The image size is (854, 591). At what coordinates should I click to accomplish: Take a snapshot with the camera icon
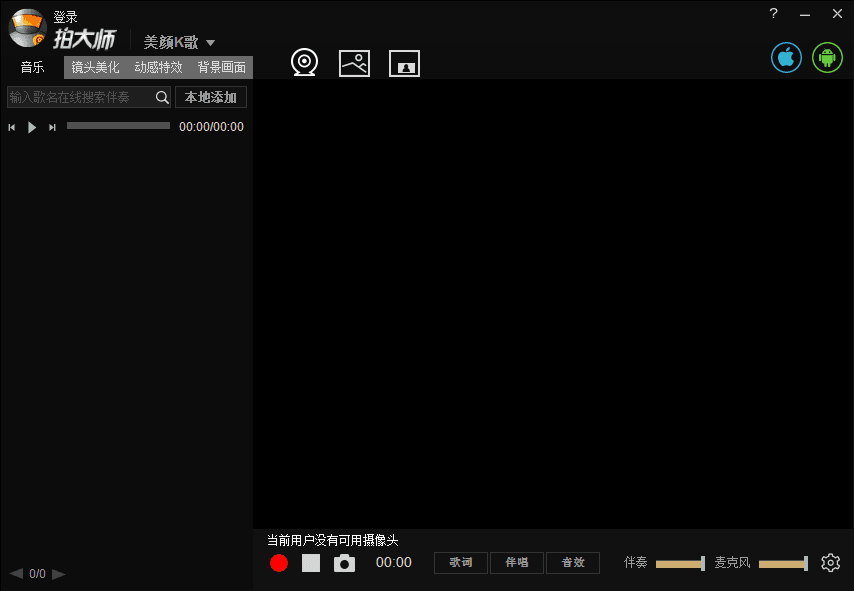344,563
